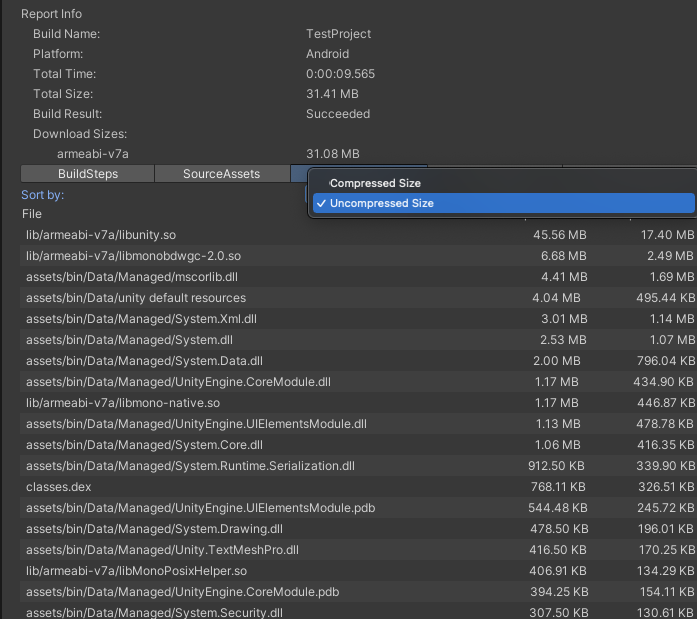
Task: Select the System.Drawing.dll row
Action: pyautogui.click(x=358, y=529)
